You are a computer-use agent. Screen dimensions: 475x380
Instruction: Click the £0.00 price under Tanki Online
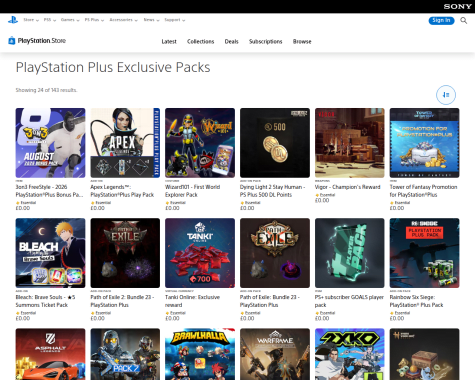pos(172,318)
